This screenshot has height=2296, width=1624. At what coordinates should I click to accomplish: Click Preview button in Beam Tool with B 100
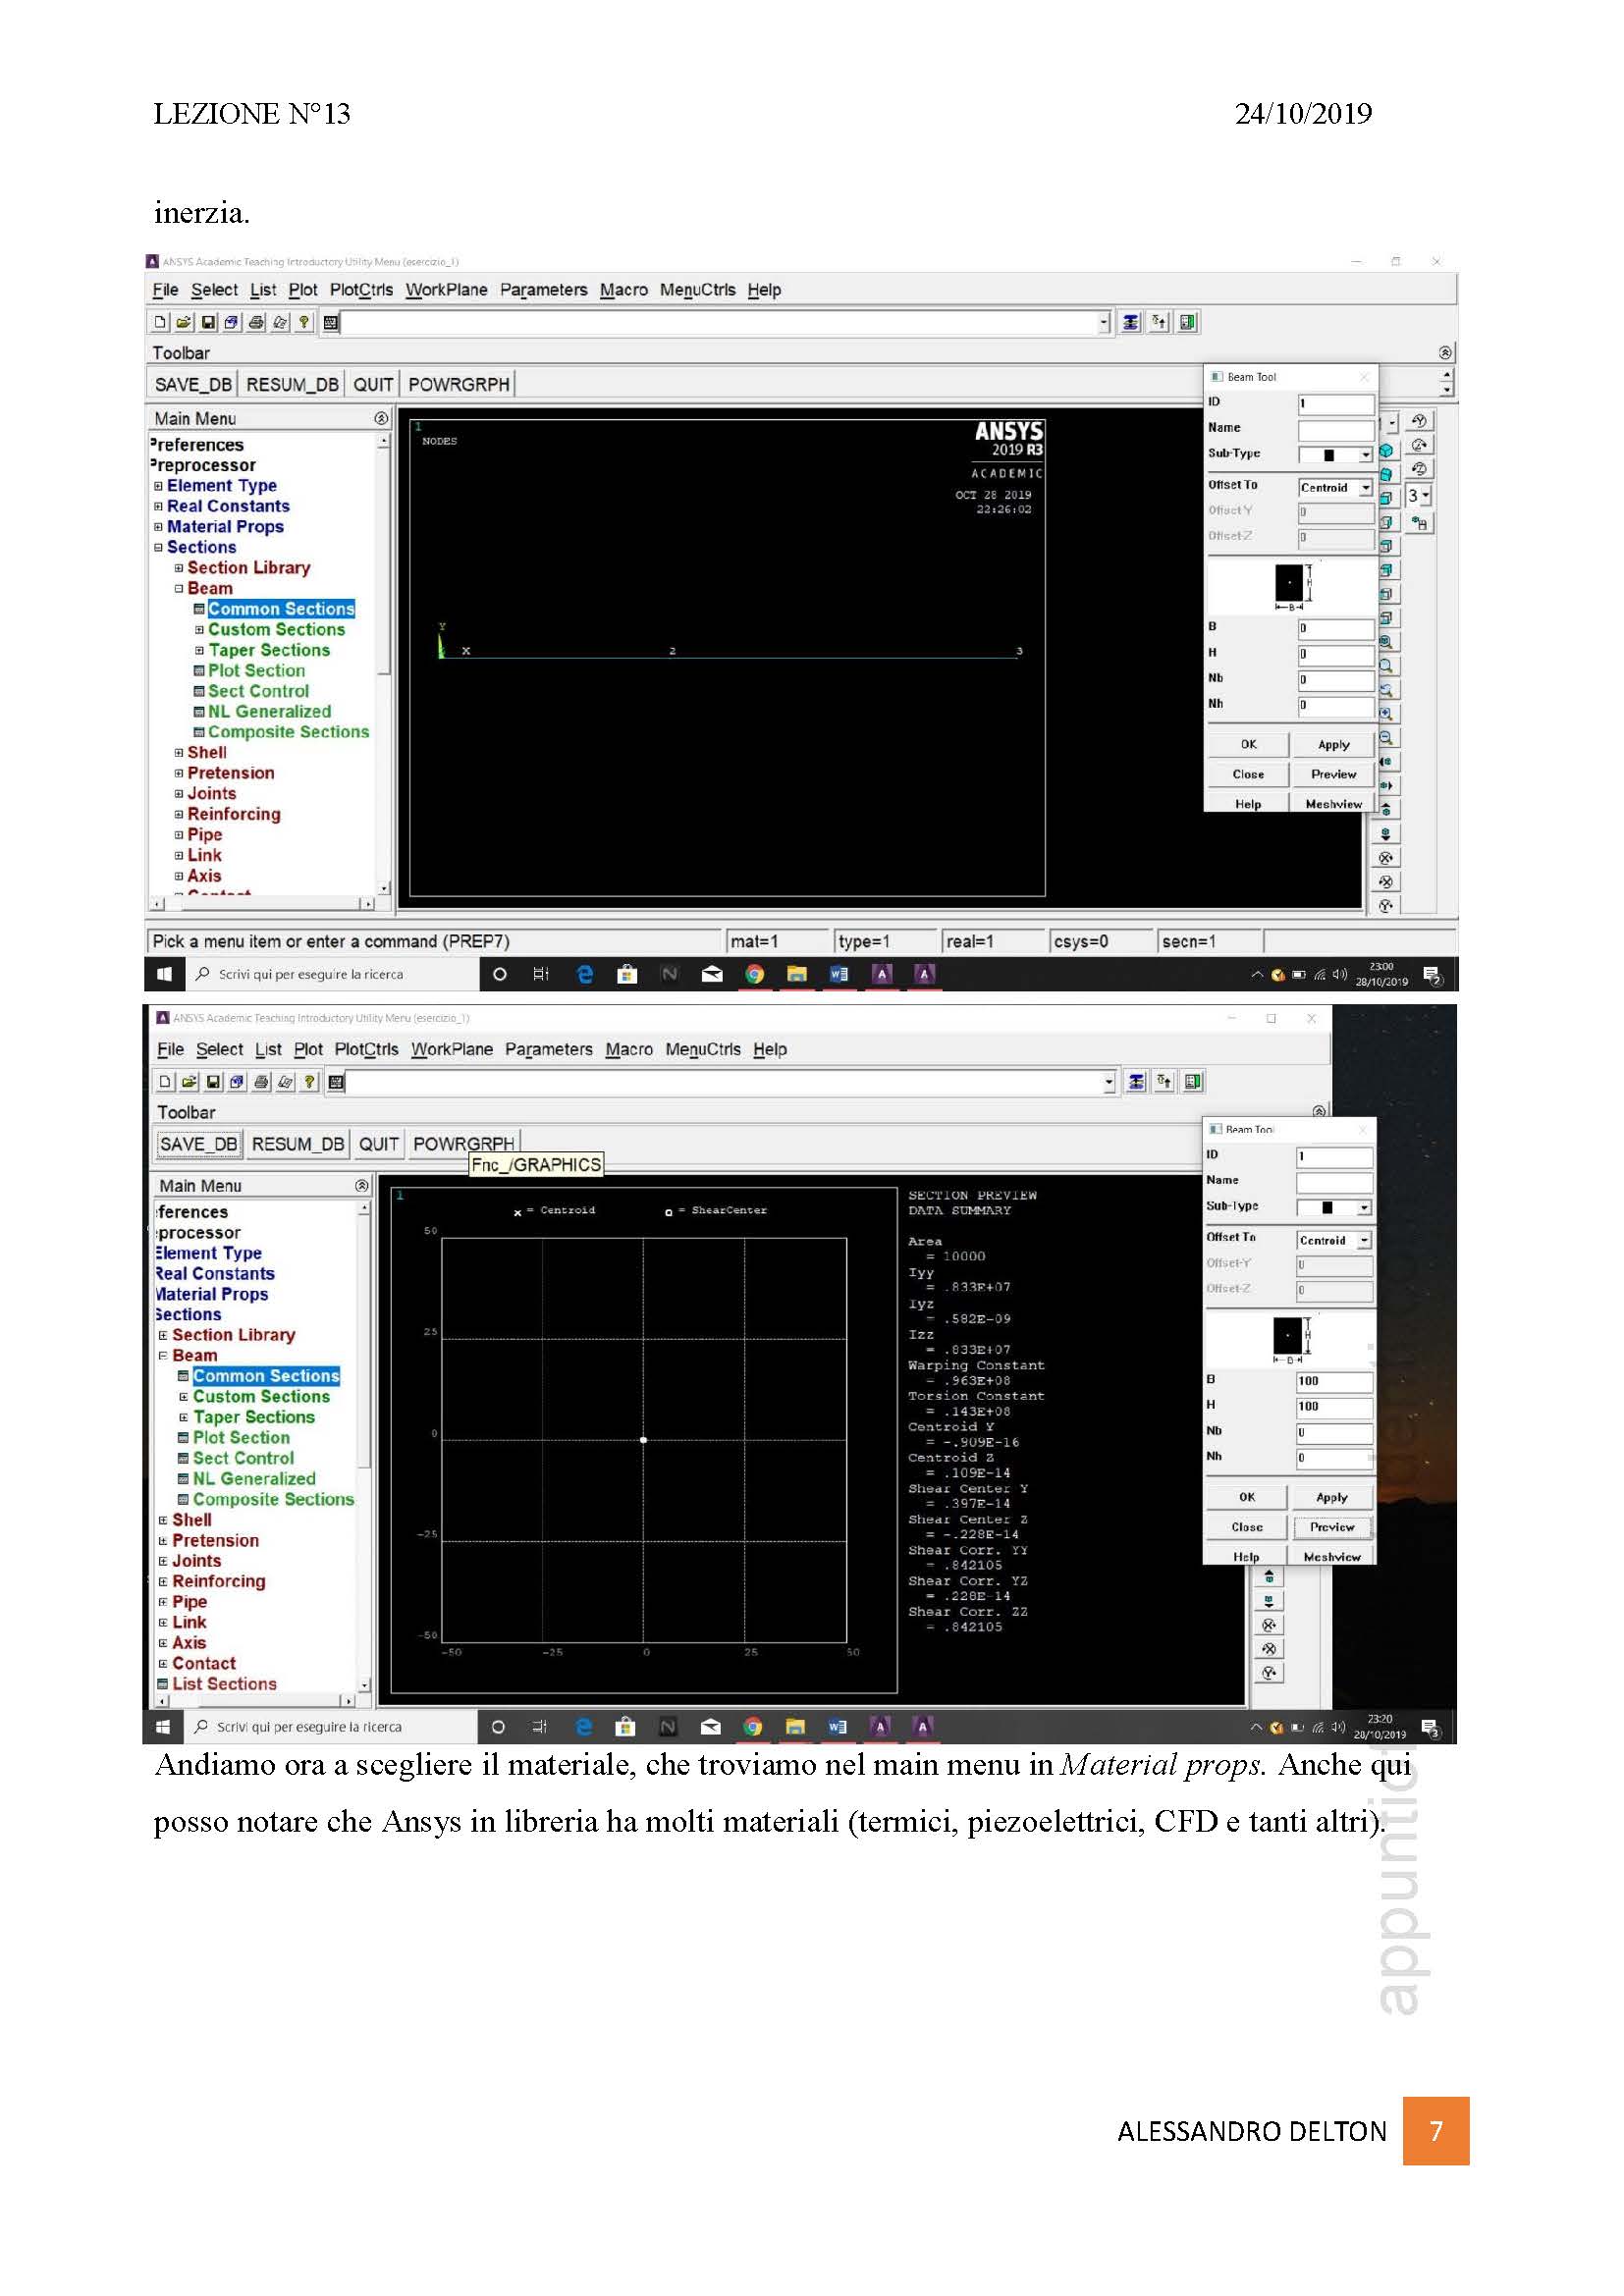(1332, 1528)
